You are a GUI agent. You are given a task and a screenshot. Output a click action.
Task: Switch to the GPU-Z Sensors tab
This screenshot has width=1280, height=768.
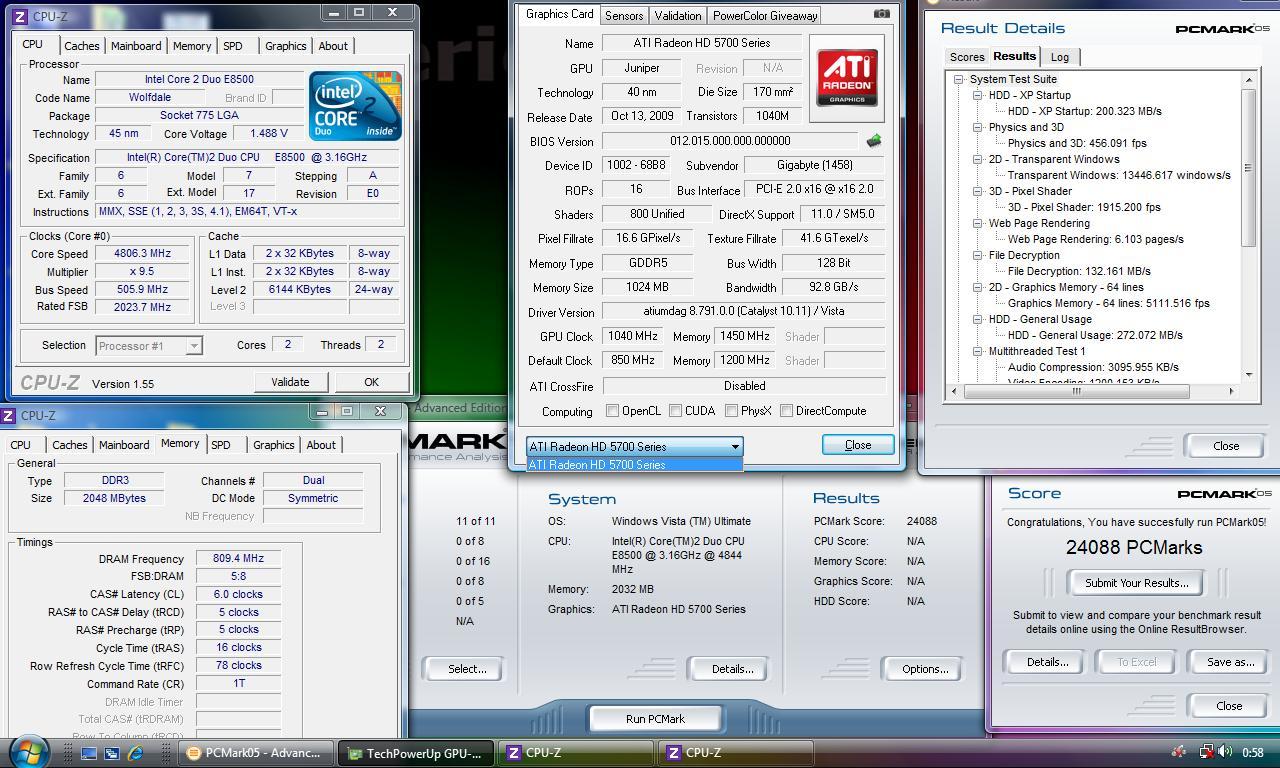coord(624,16)
